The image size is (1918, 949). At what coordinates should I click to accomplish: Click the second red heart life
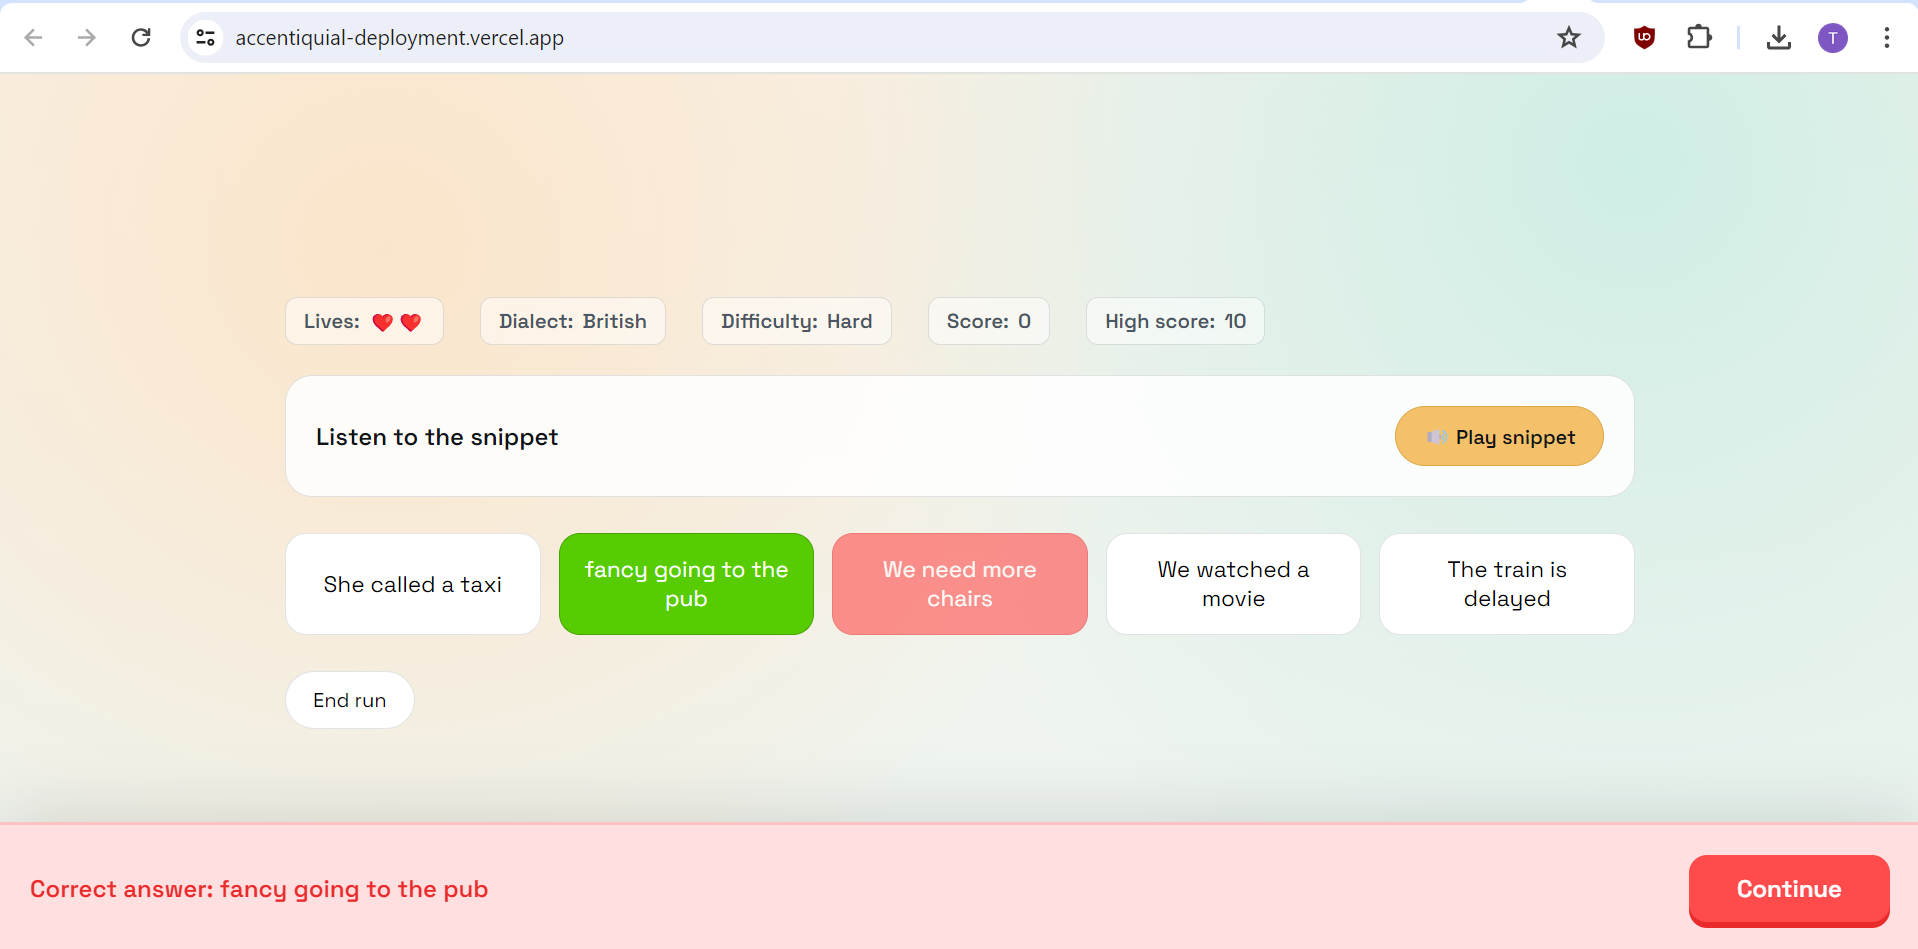[411, 322]
